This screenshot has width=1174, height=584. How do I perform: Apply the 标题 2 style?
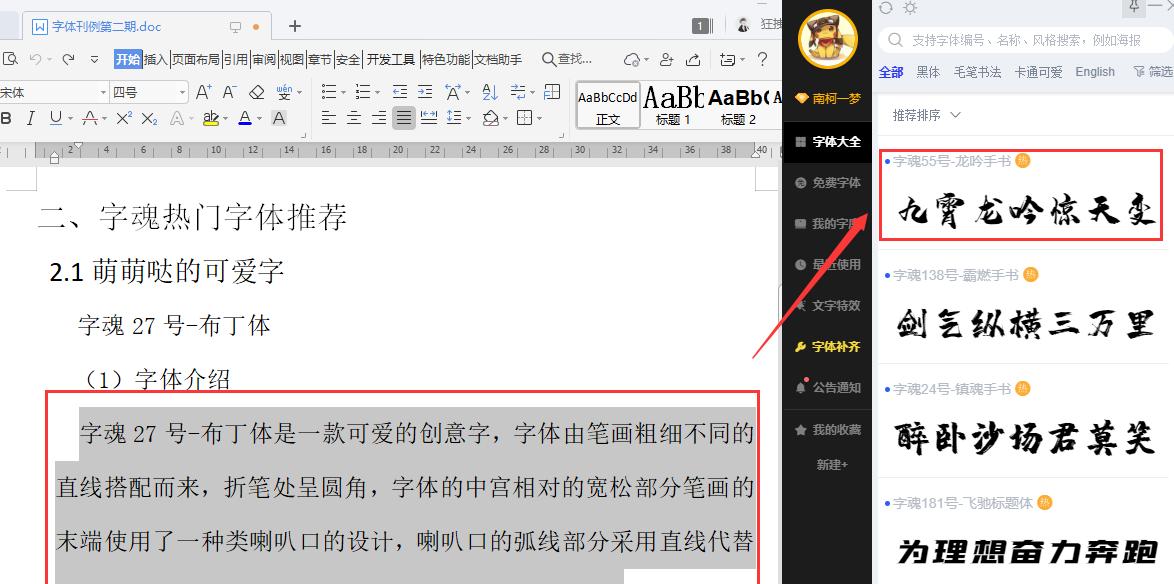tap(738, 105)
